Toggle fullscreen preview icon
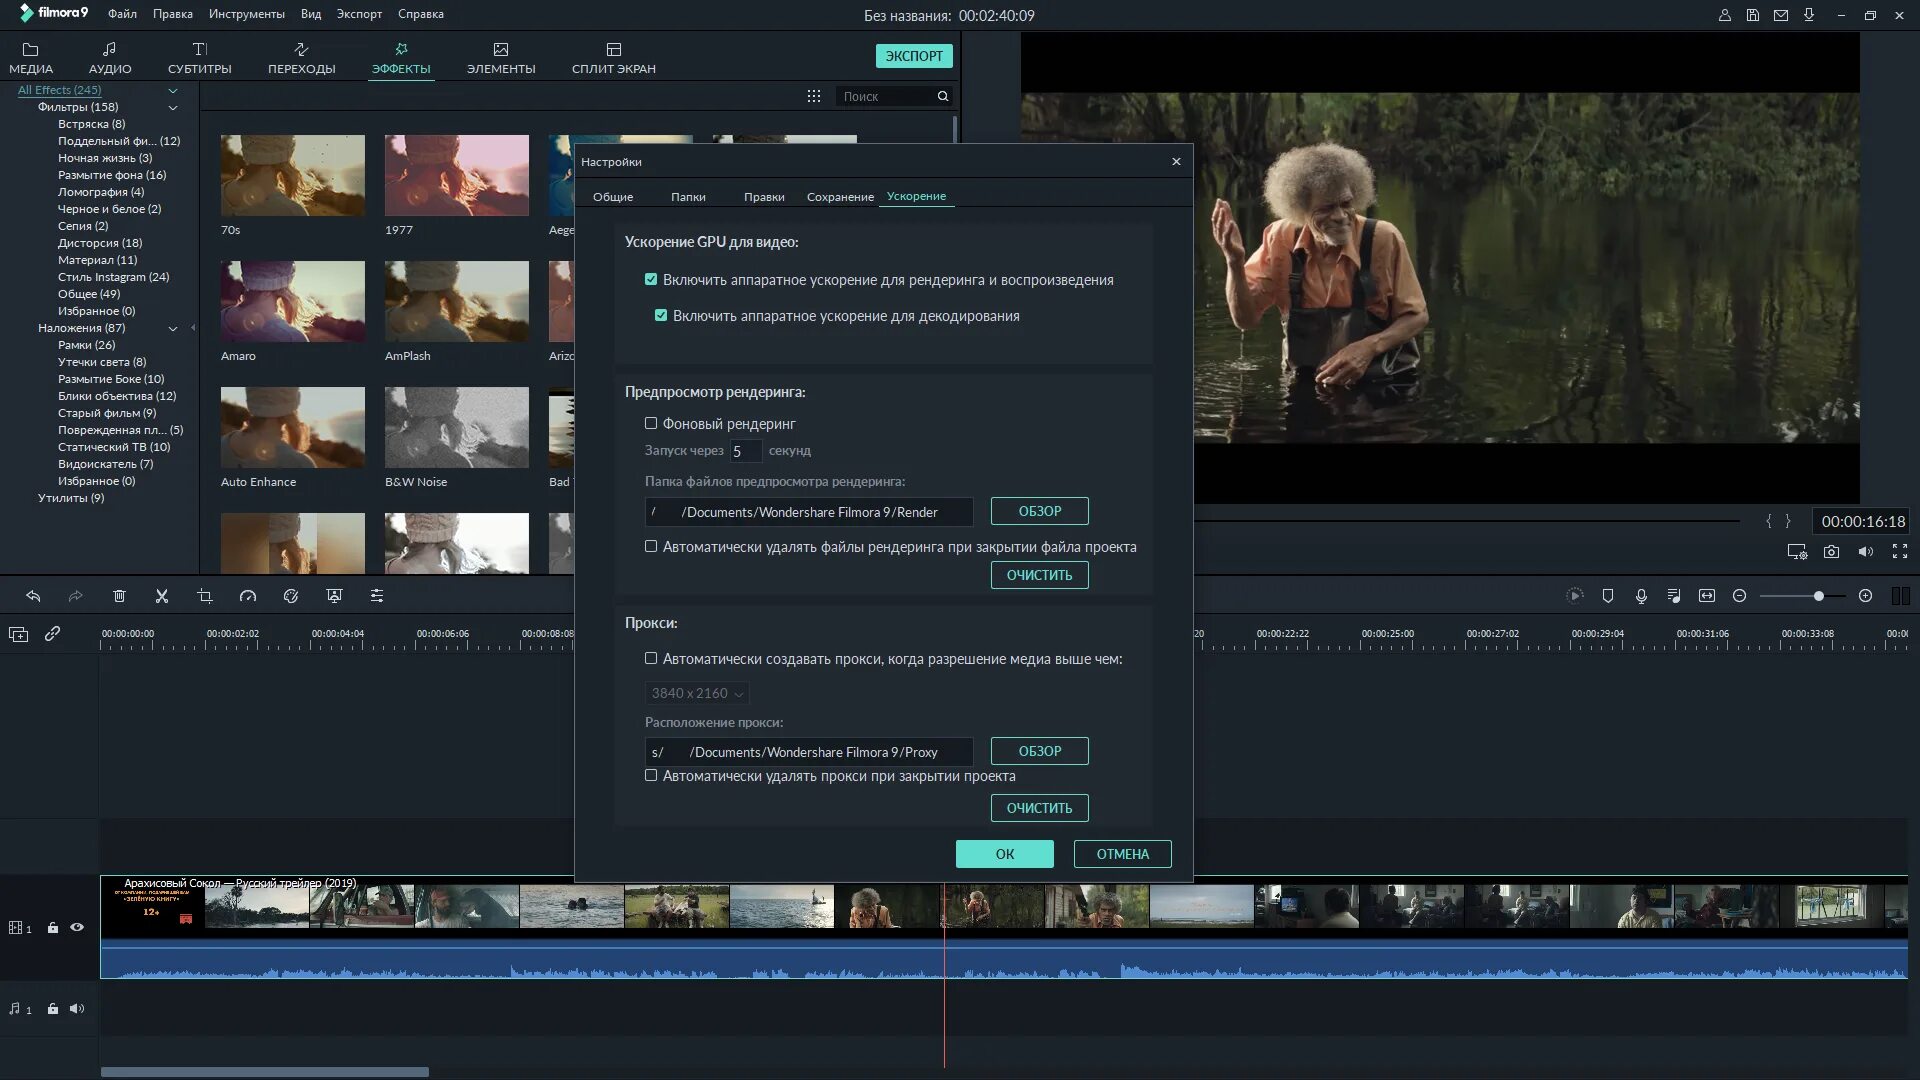Screen dimensions: 1920x1080 [1899, 552]
